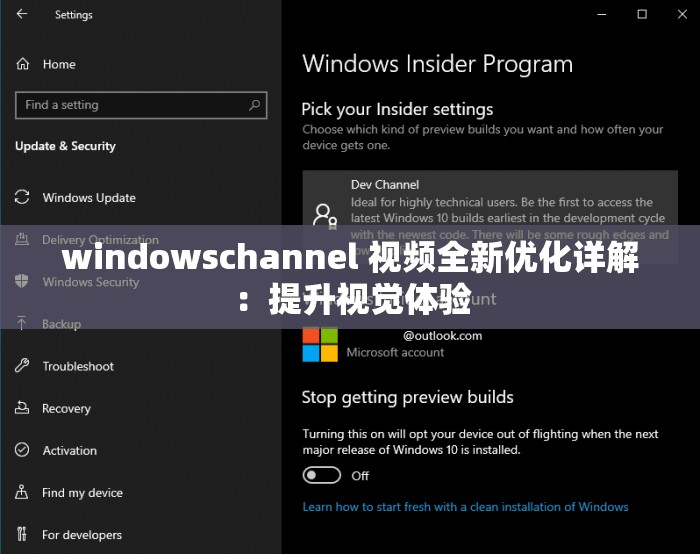Click the Stop getting preview builds heading
This screenshot has height=554, width=700.
[408, 397]
